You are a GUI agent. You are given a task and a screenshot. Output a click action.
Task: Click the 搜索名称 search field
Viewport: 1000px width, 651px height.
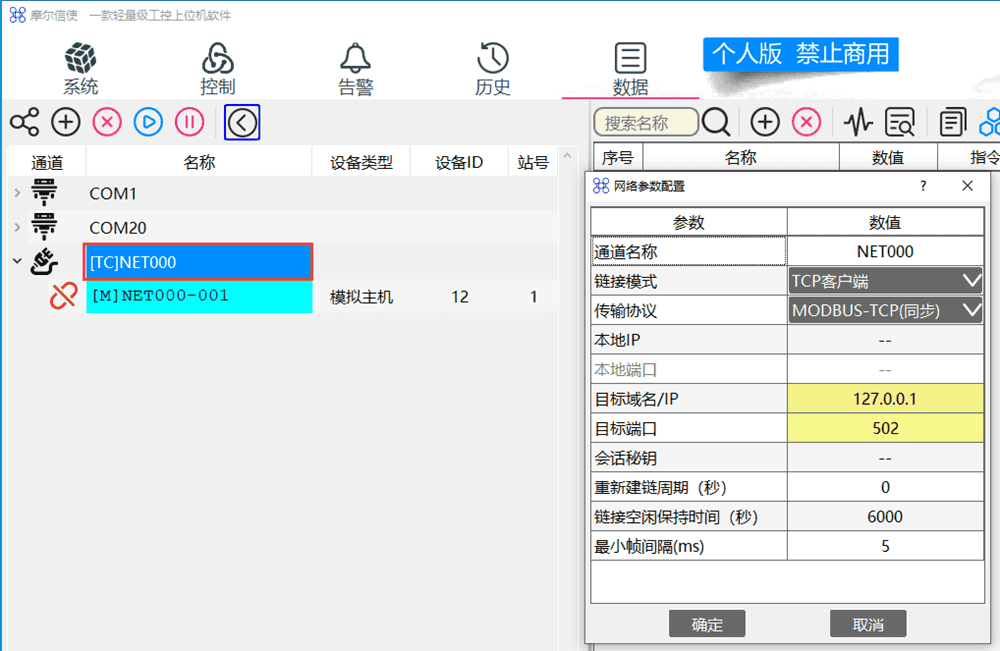[645, 123]
